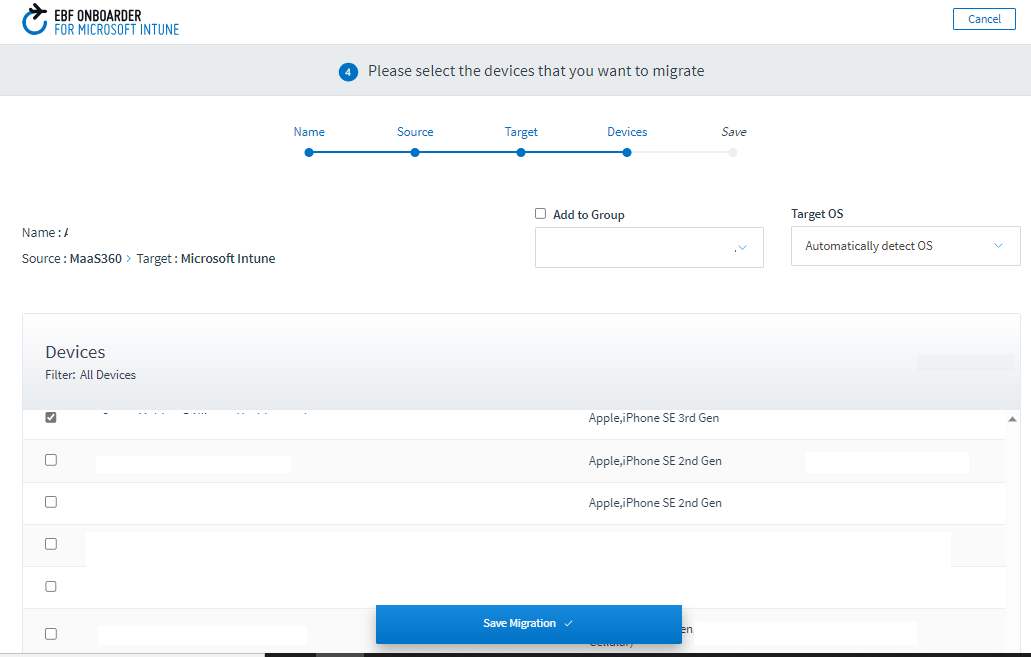The image size is (1031, 657).
Task: Check the first device row without a model
Action: 51,544
